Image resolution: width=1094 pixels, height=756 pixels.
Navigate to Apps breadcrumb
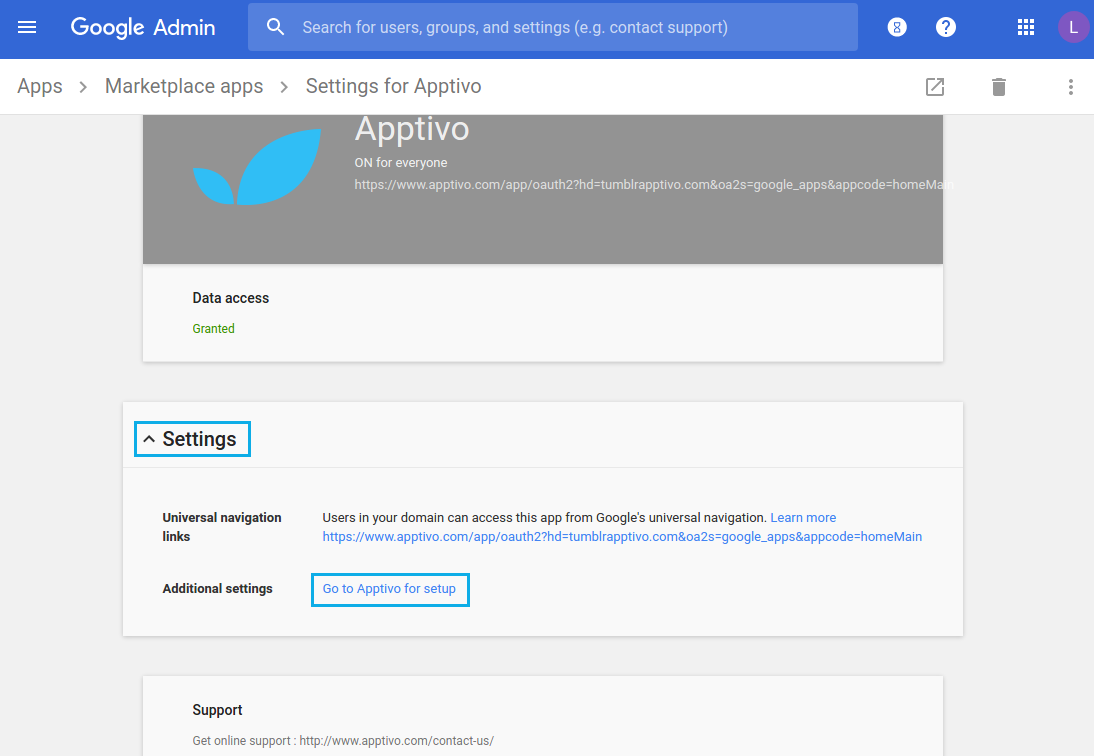pyautogui.click(x=39, y=86)
